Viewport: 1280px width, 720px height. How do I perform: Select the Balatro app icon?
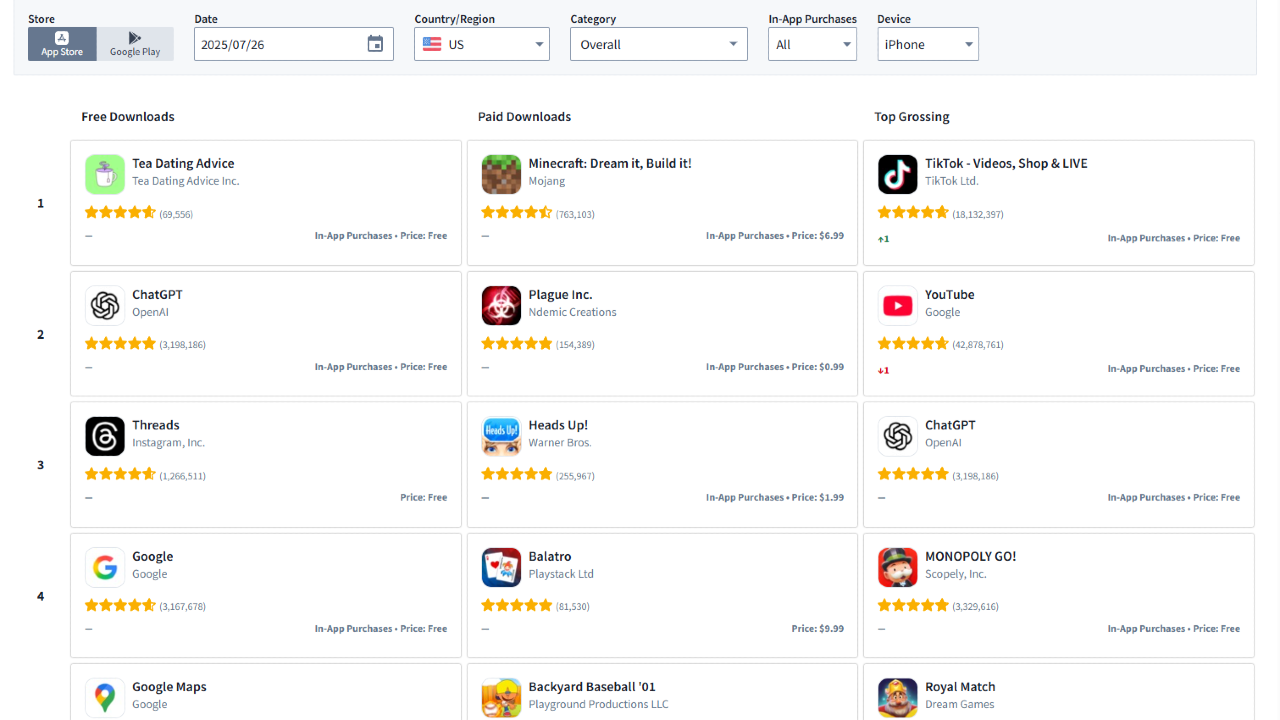tap(500, 567)
